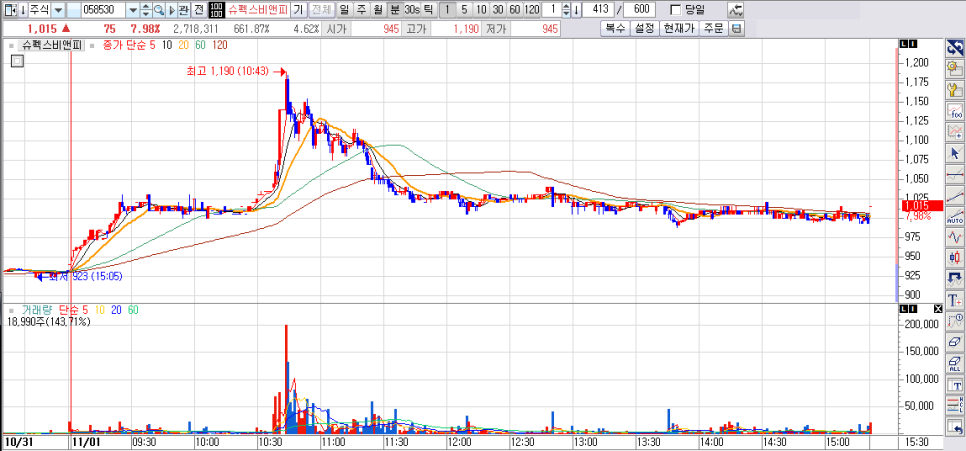This screenshot has height=451, width=966.
Task: Select the 30 minute interval tab
Action: pyautogui.click(x=498, y=10)
